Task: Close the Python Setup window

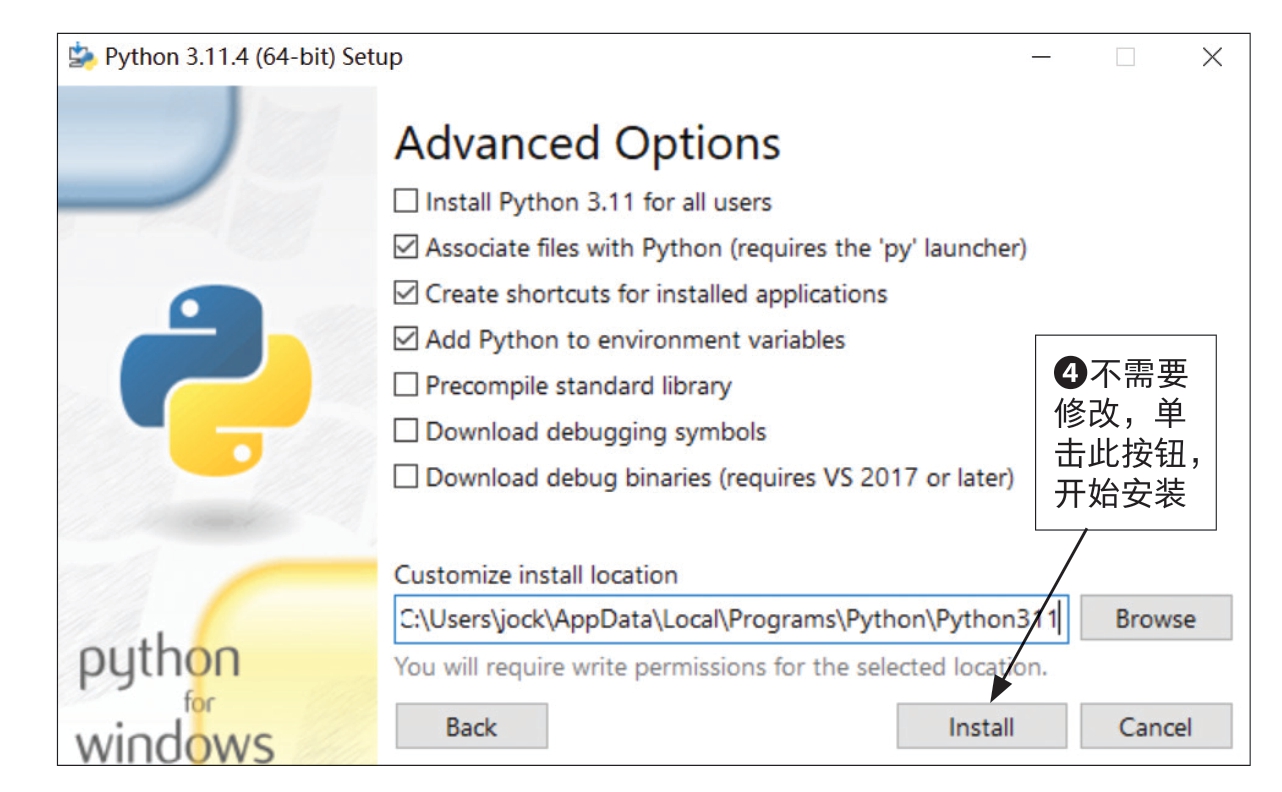Action: coord(1212,57)
